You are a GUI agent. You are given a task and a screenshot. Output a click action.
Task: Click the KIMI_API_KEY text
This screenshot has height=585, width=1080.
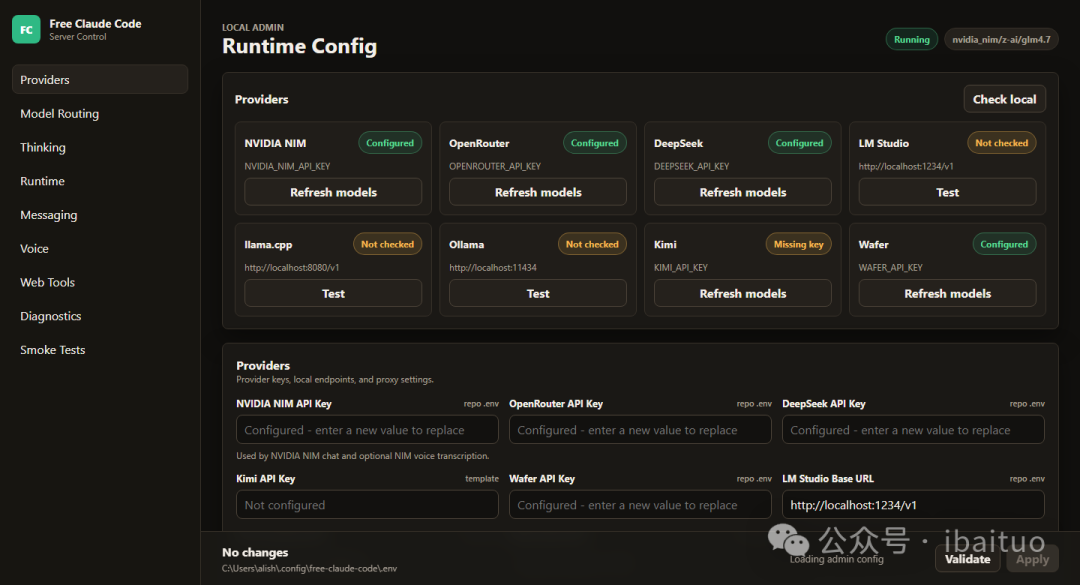pyautogui.click(x=681, y=267)
